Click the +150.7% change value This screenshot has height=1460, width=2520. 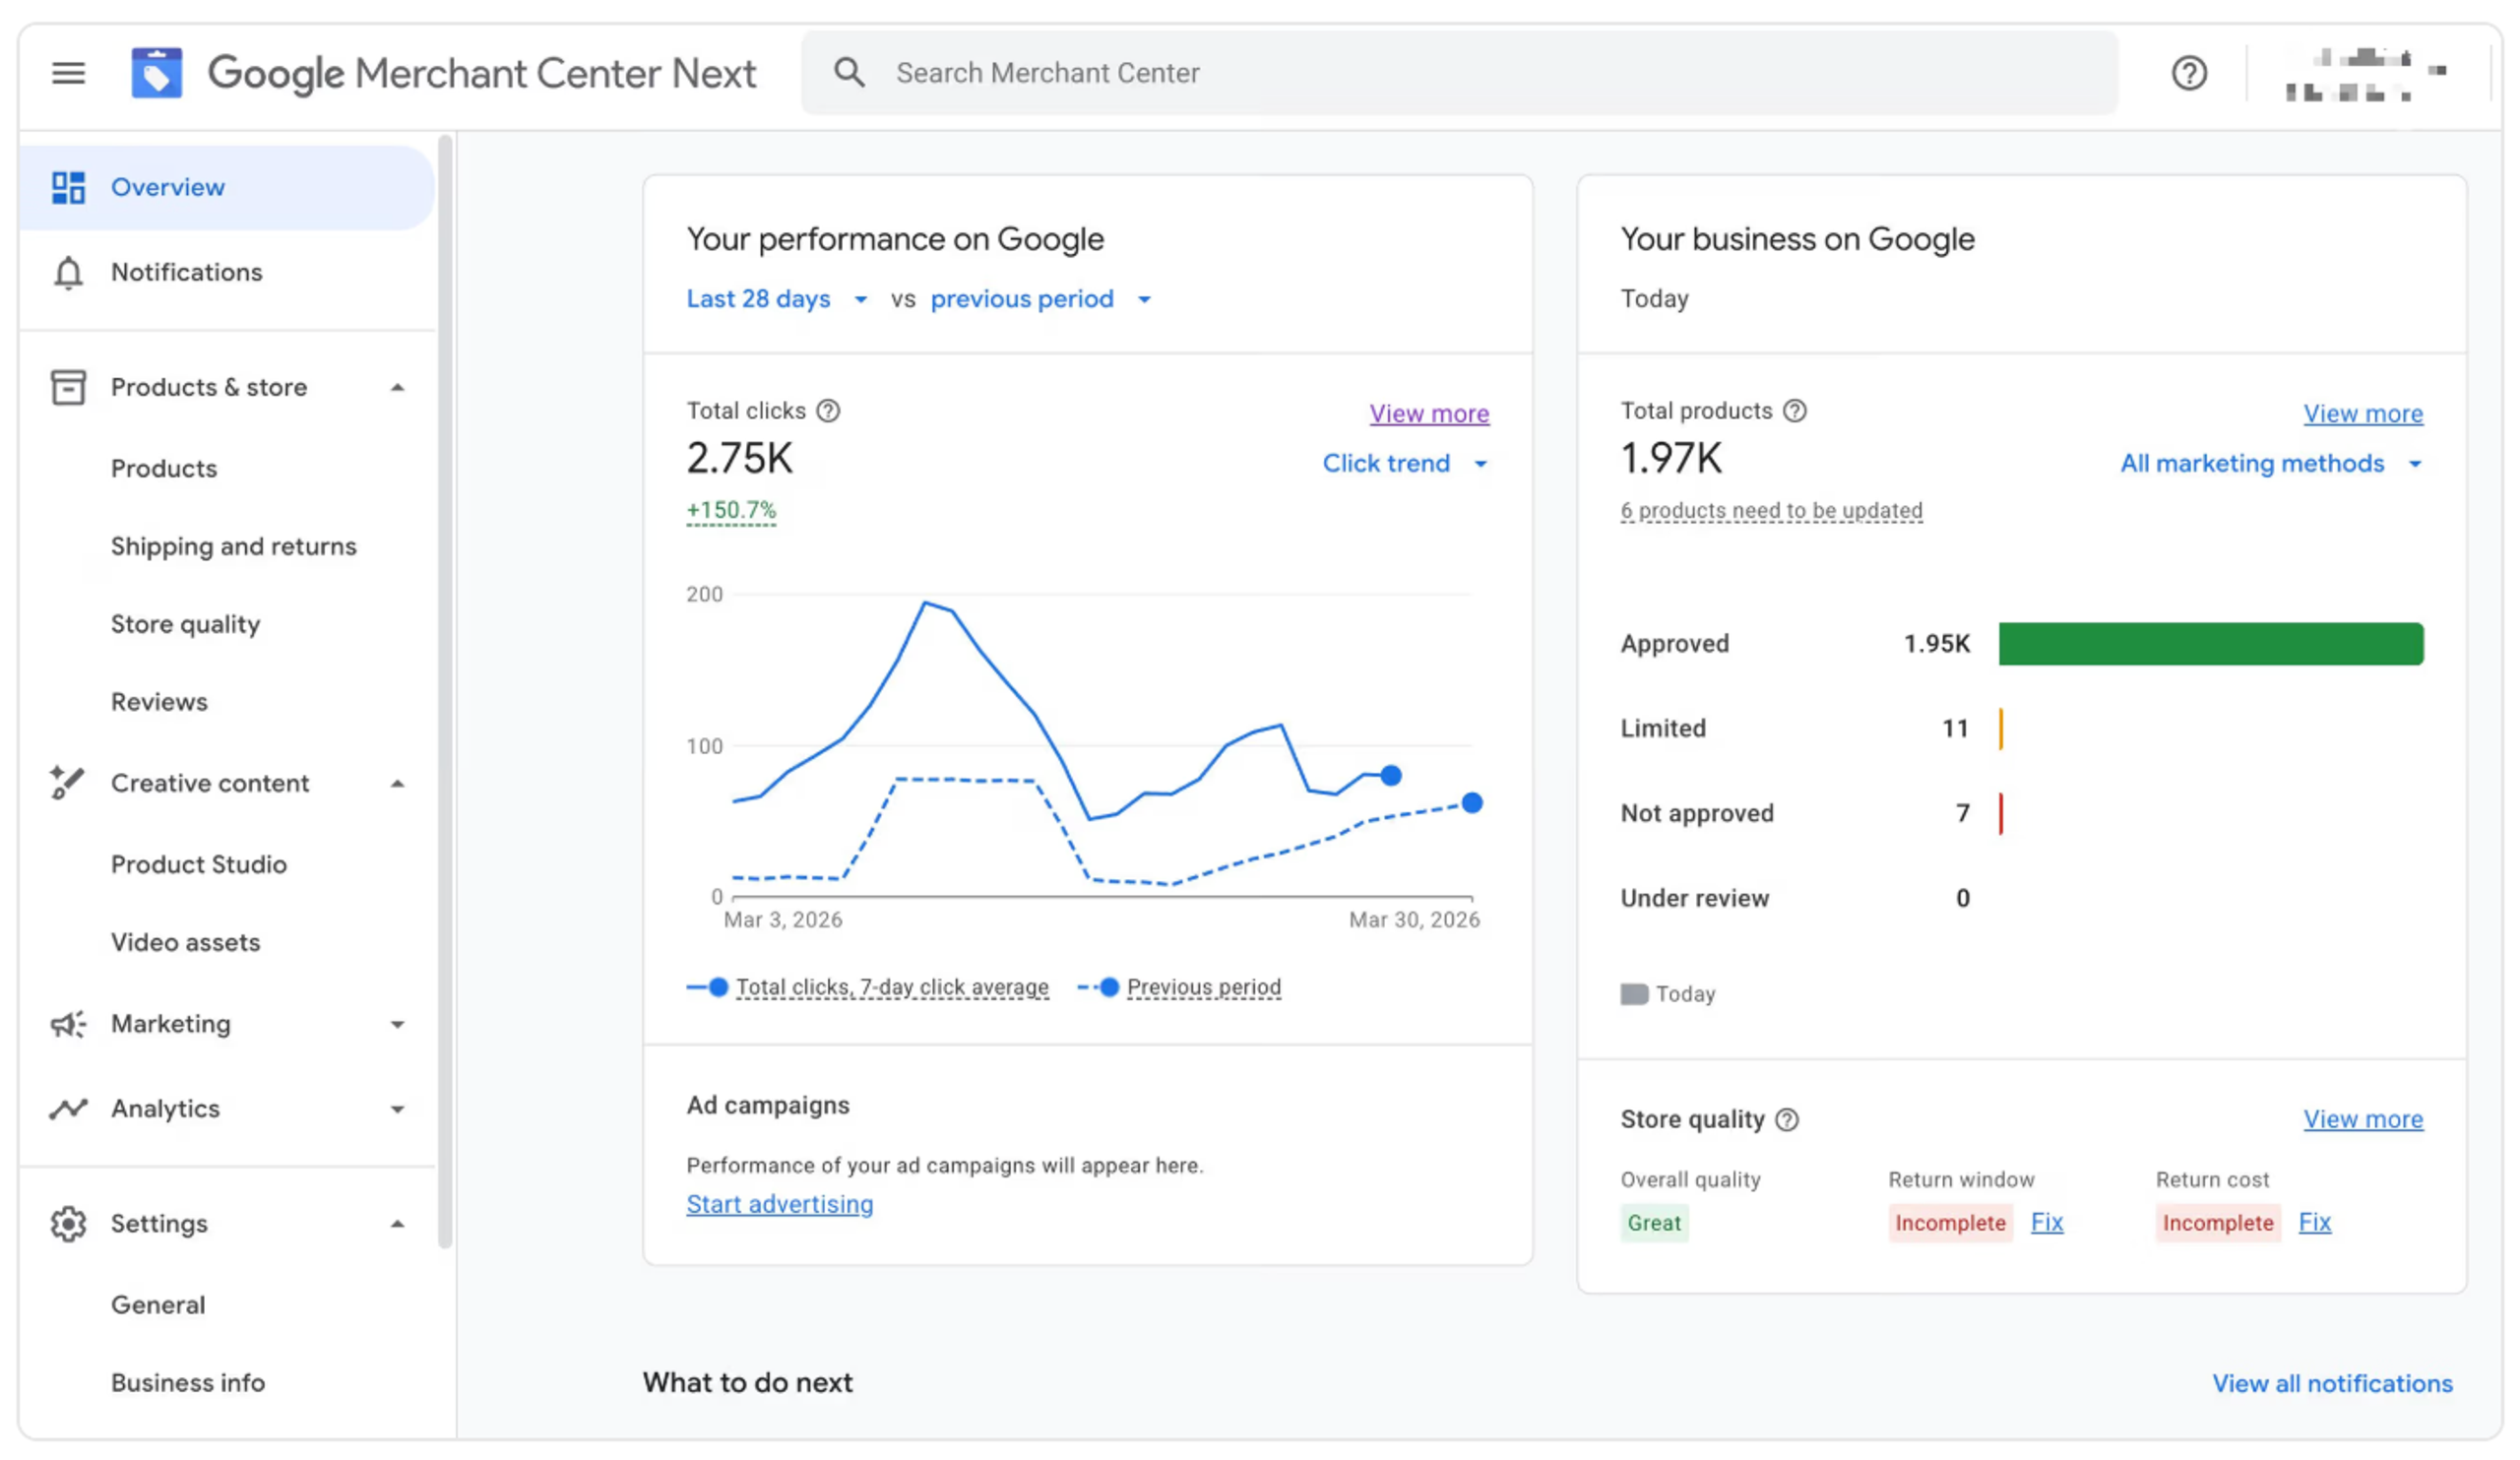(731, 510)
